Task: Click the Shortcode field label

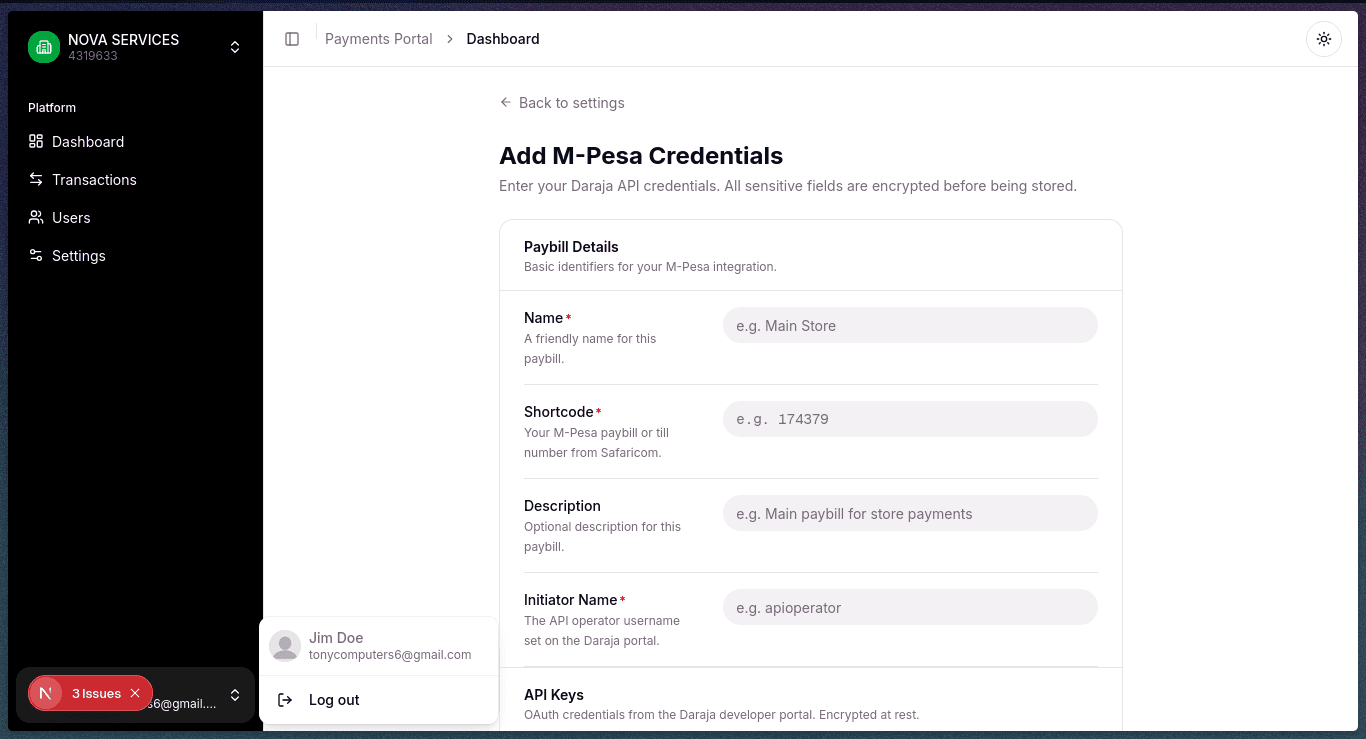Action: (x=559, y=412)
